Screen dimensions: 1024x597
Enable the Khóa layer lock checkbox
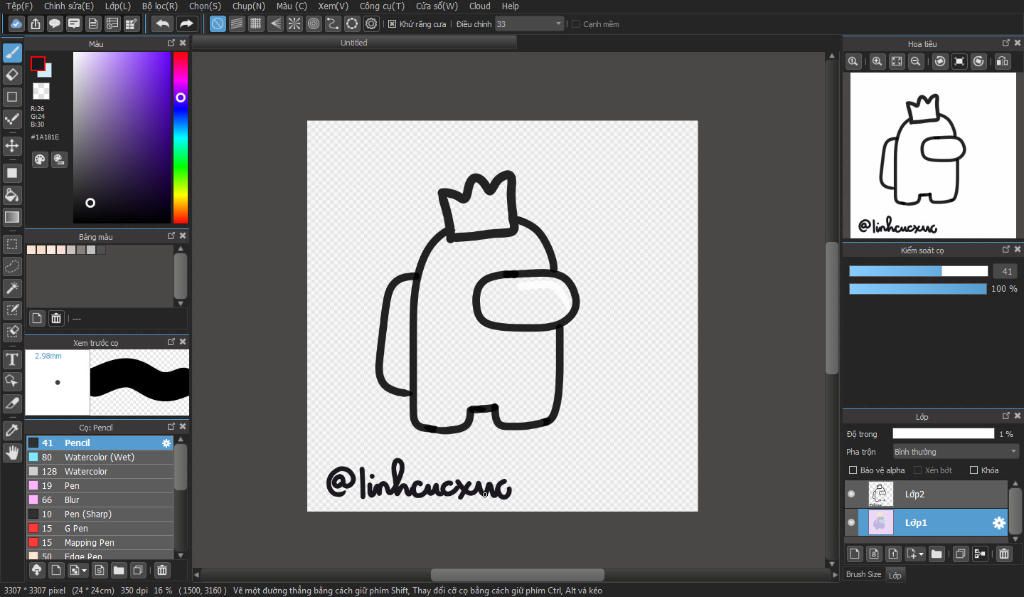point(974,470)
